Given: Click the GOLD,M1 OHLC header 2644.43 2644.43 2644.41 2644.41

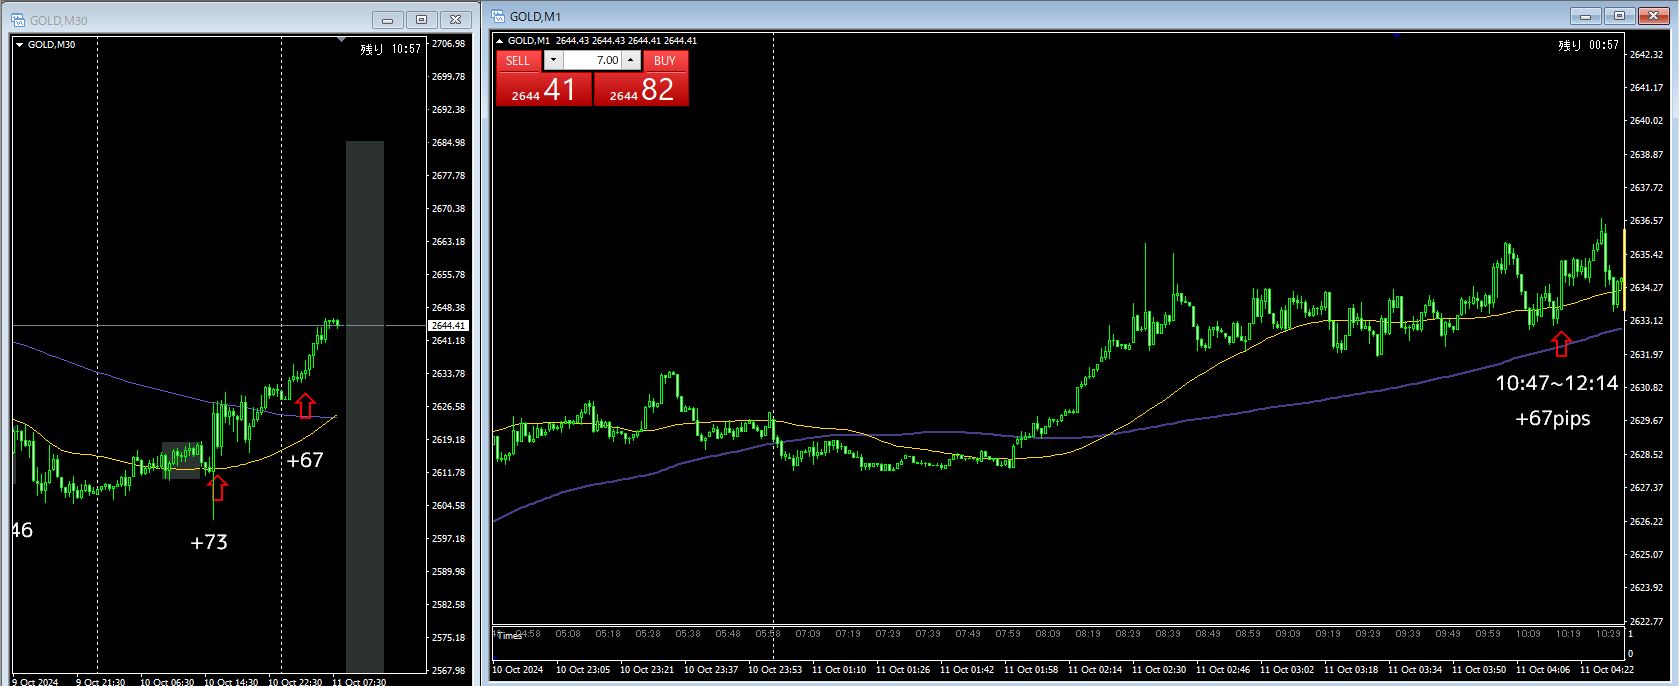Looking at the screenshot, I should (626, 41).
